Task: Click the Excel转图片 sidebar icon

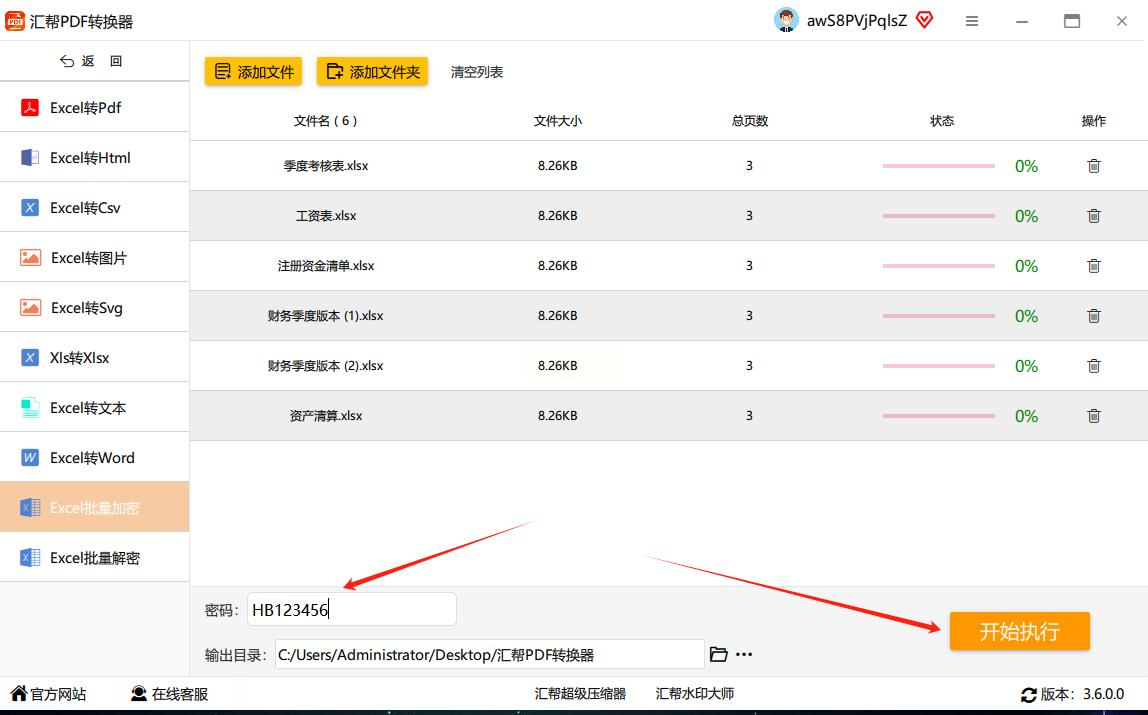Action: point(30,258)
